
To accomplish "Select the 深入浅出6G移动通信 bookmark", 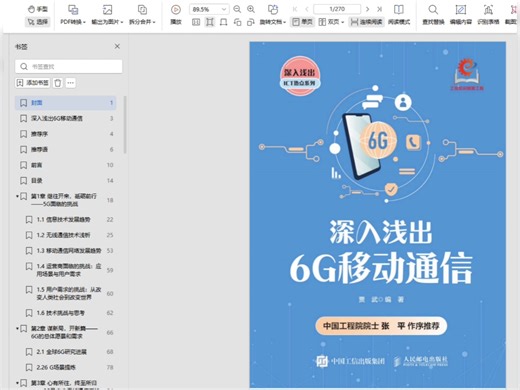I will coord(66,118).
